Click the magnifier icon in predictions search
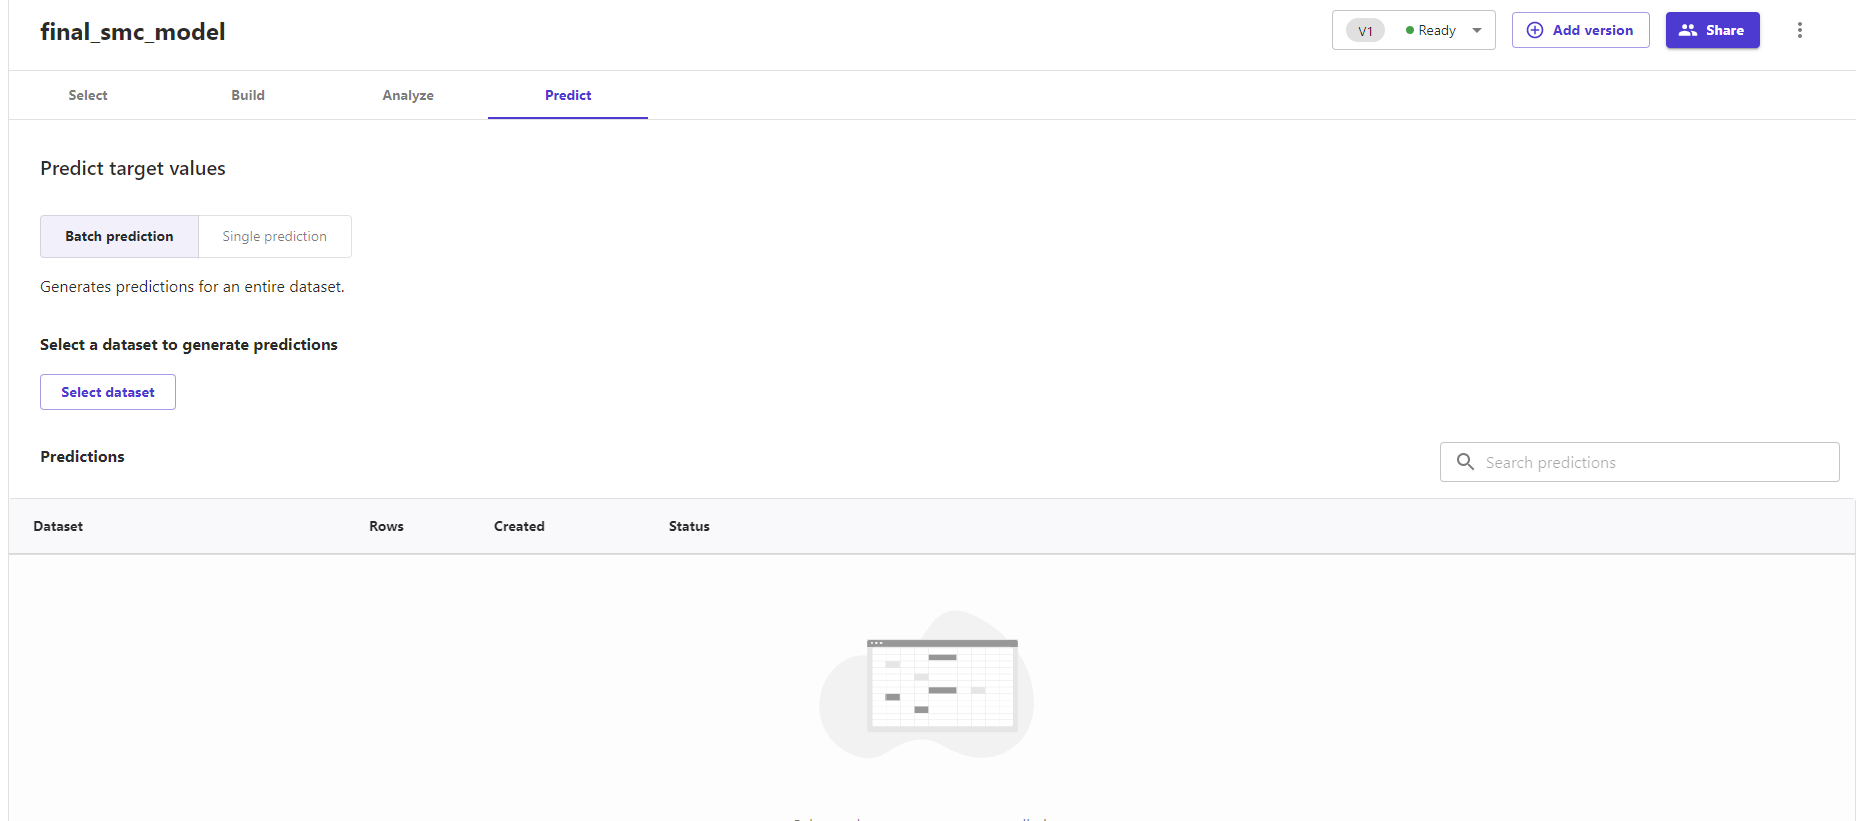1856x821 pixels. pos(1465,462)
